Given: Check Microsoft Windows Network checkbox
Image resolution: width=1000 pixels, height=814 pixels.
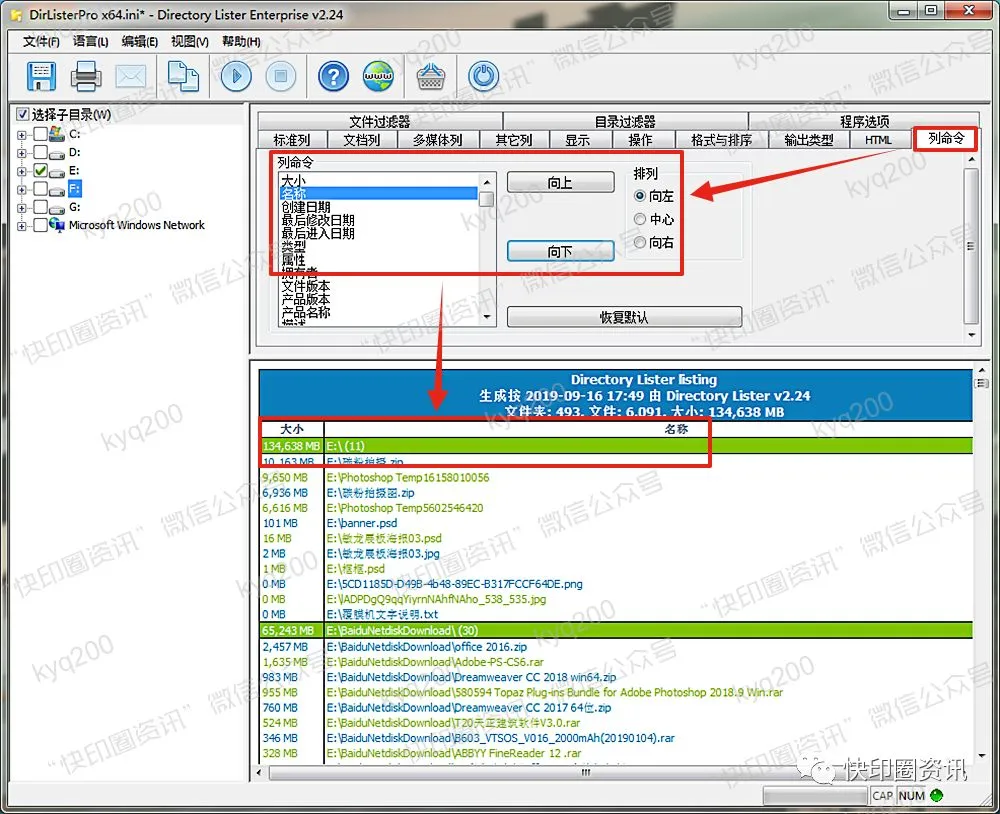Looking at the screenshot, I should [x=40, y=225].
